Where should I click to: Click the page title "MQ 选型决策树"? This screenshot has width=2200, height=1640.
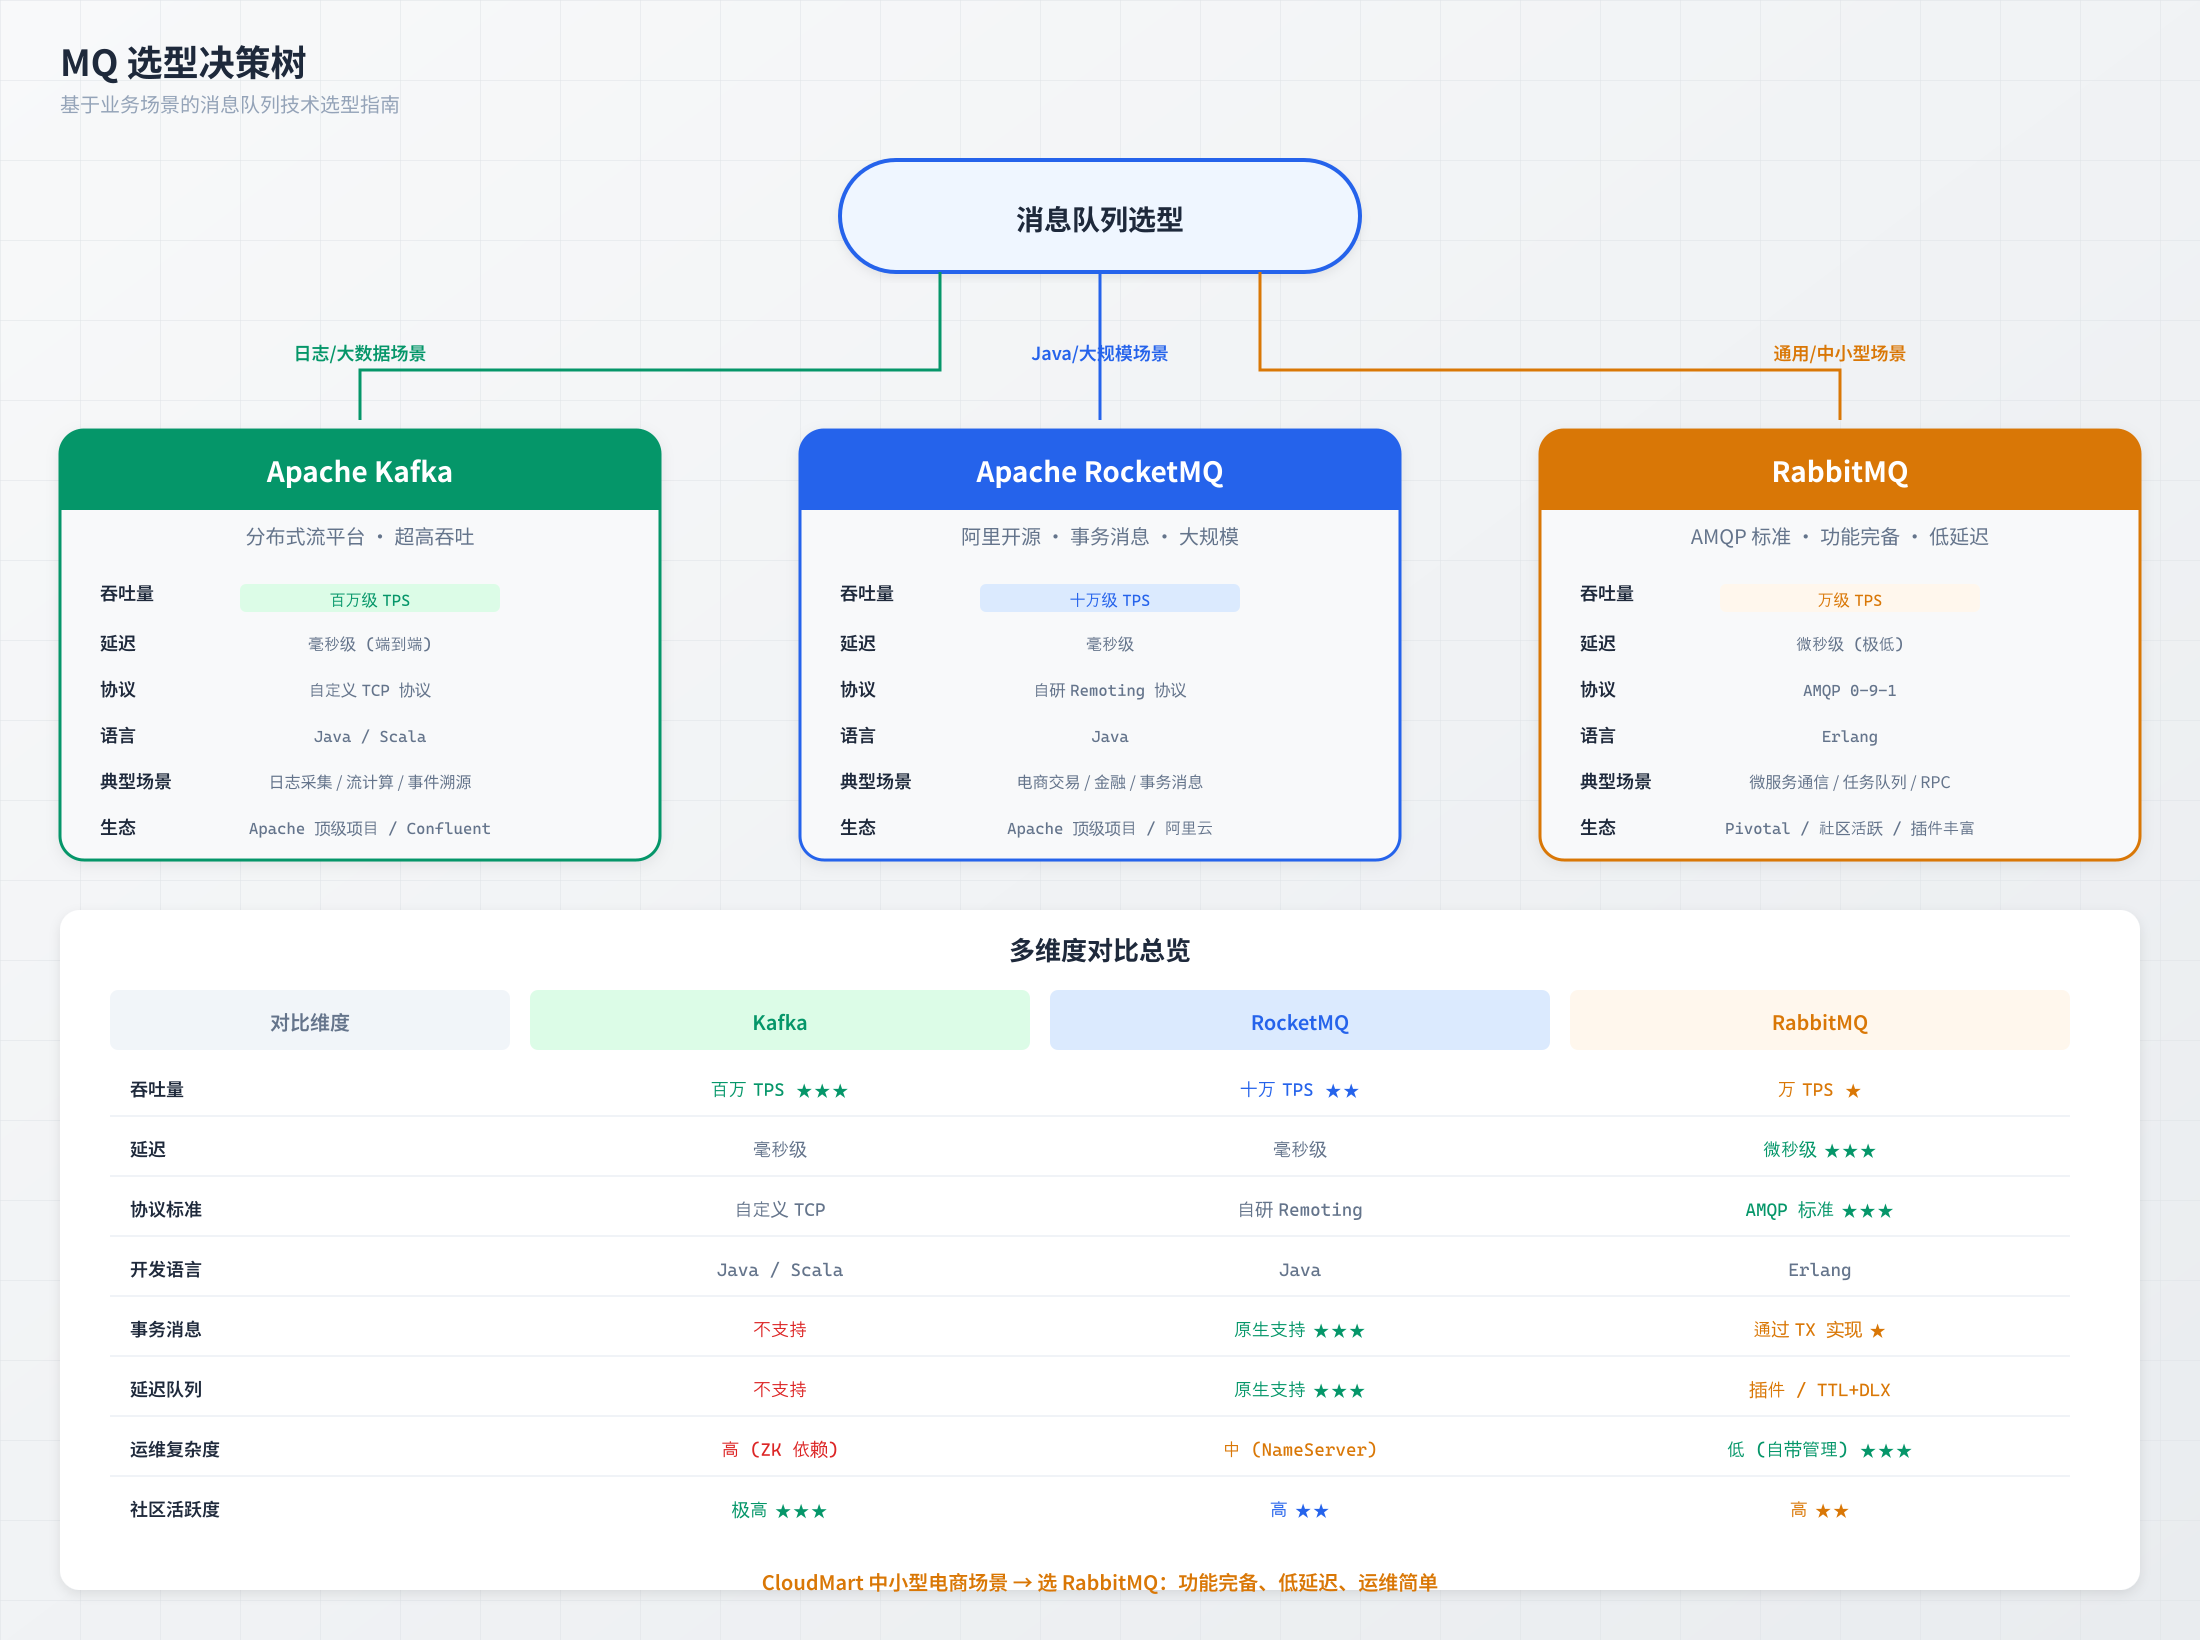[183, 63]
